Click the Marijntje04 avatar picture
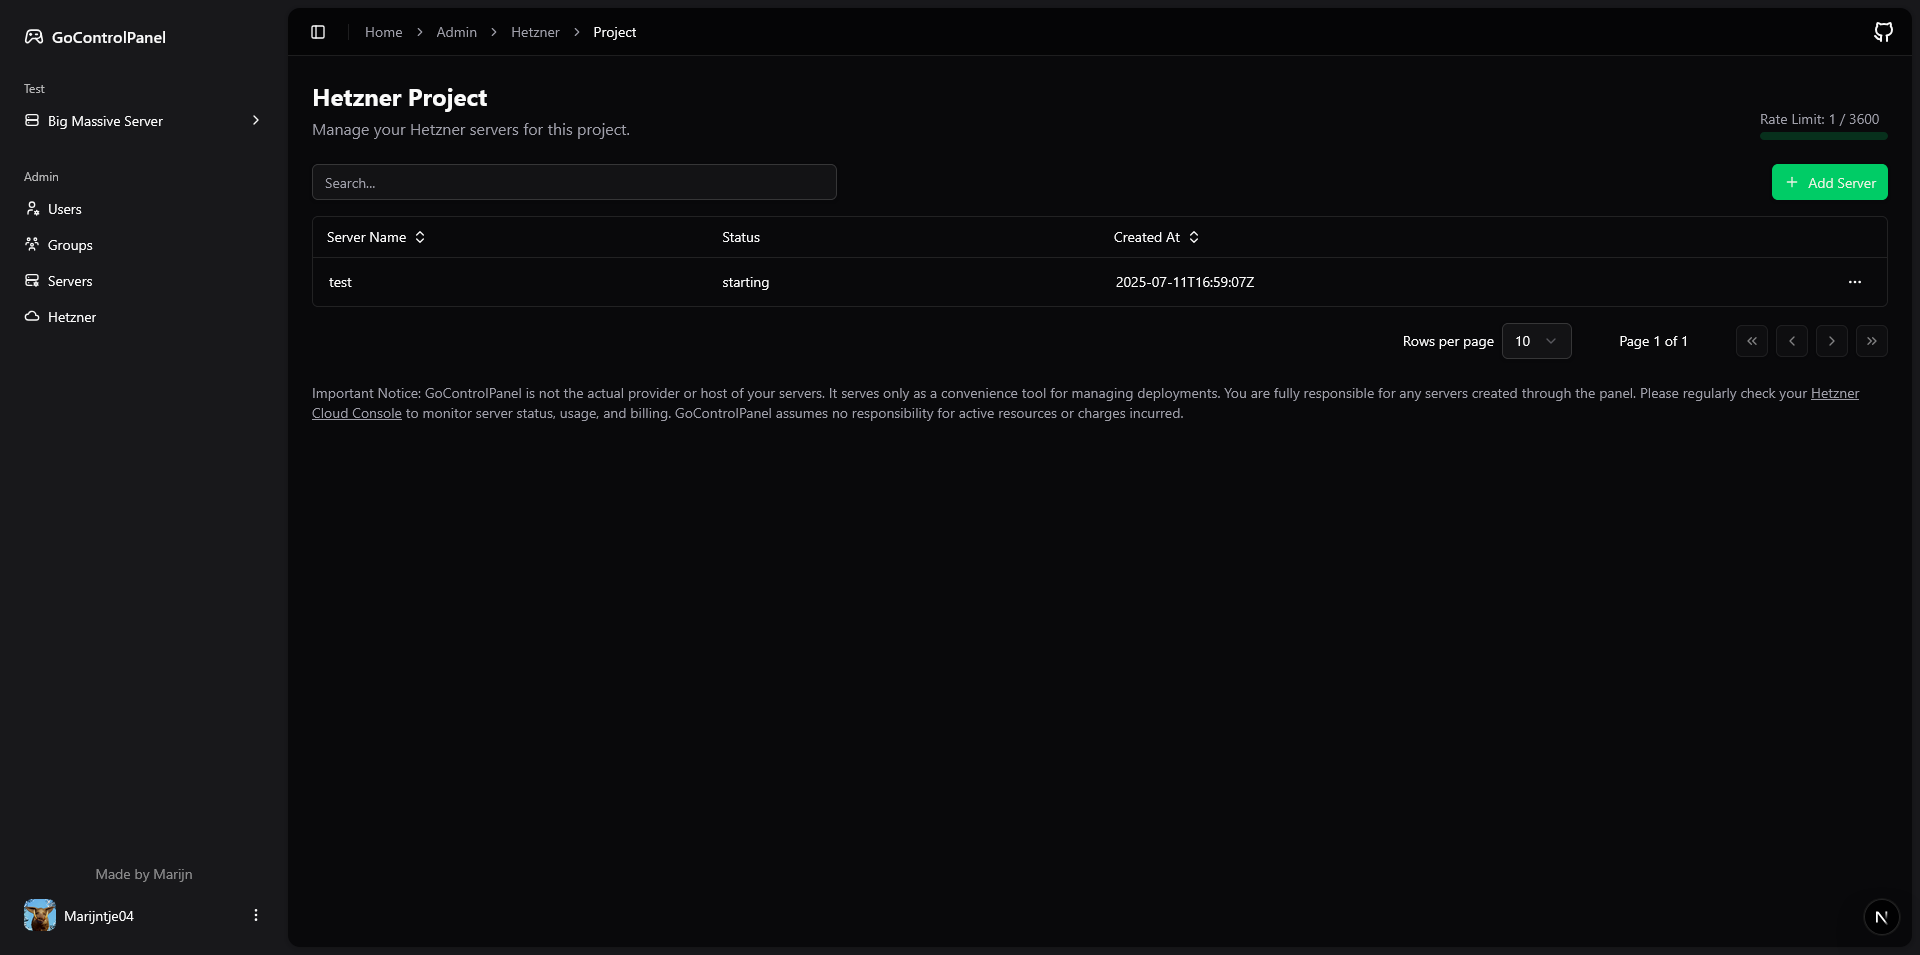1920x955 pixels. click(x=40, y=916)
